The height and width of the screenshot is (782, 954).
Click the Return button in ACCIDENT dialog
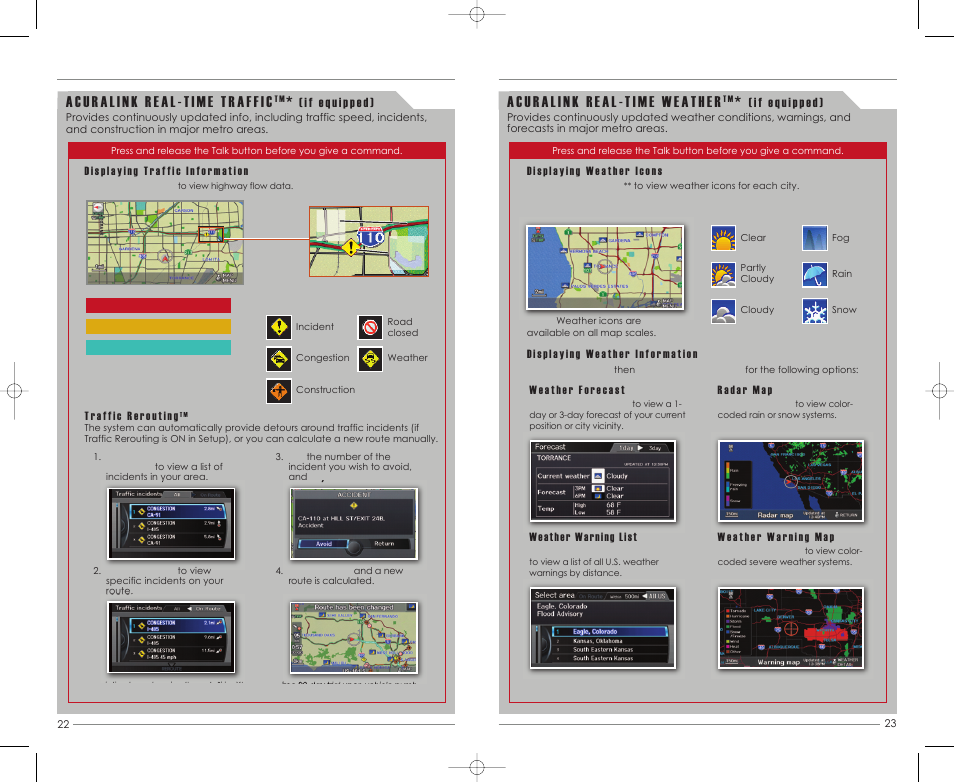click(x=384, y=544)
